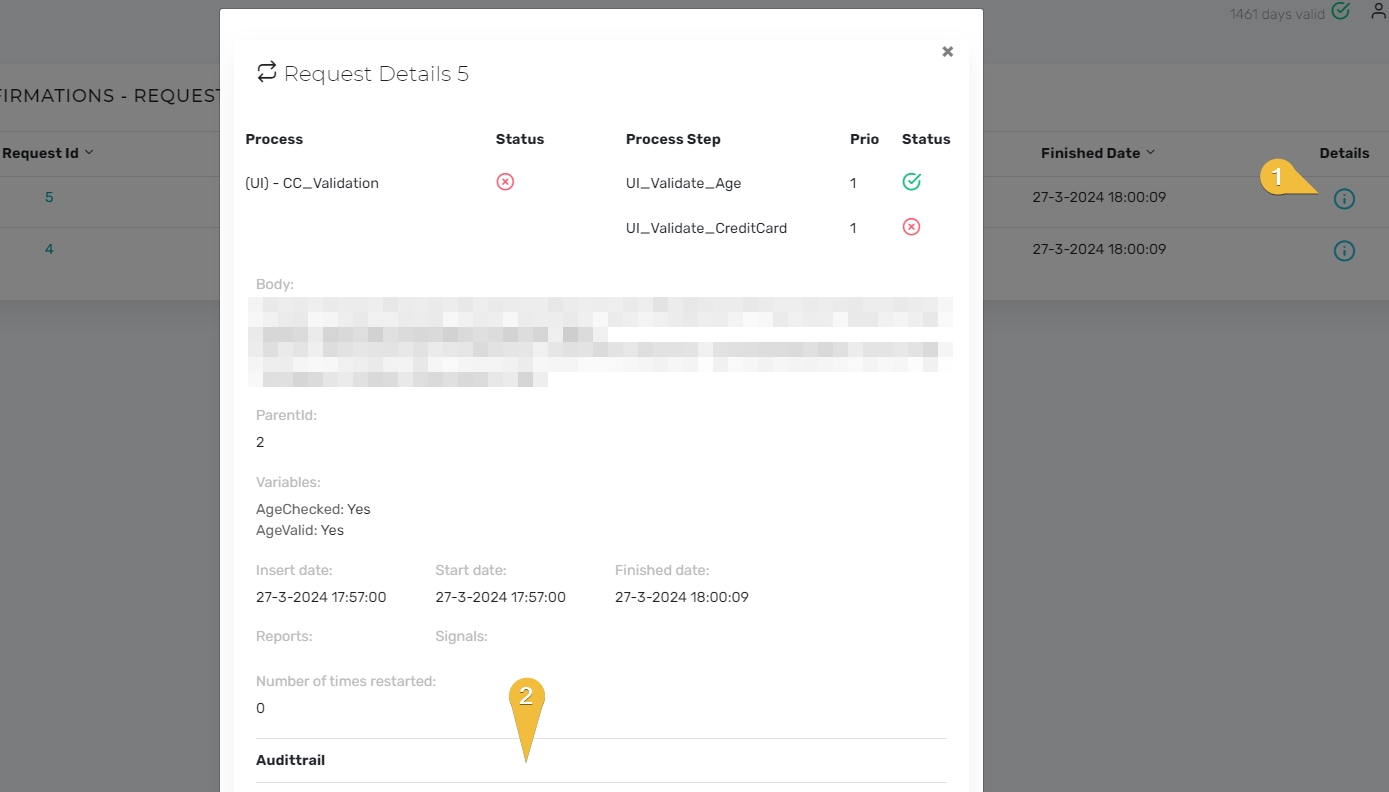Click the Request Details 5 title
Screen dimensions: 1389x792
(376, 73)
